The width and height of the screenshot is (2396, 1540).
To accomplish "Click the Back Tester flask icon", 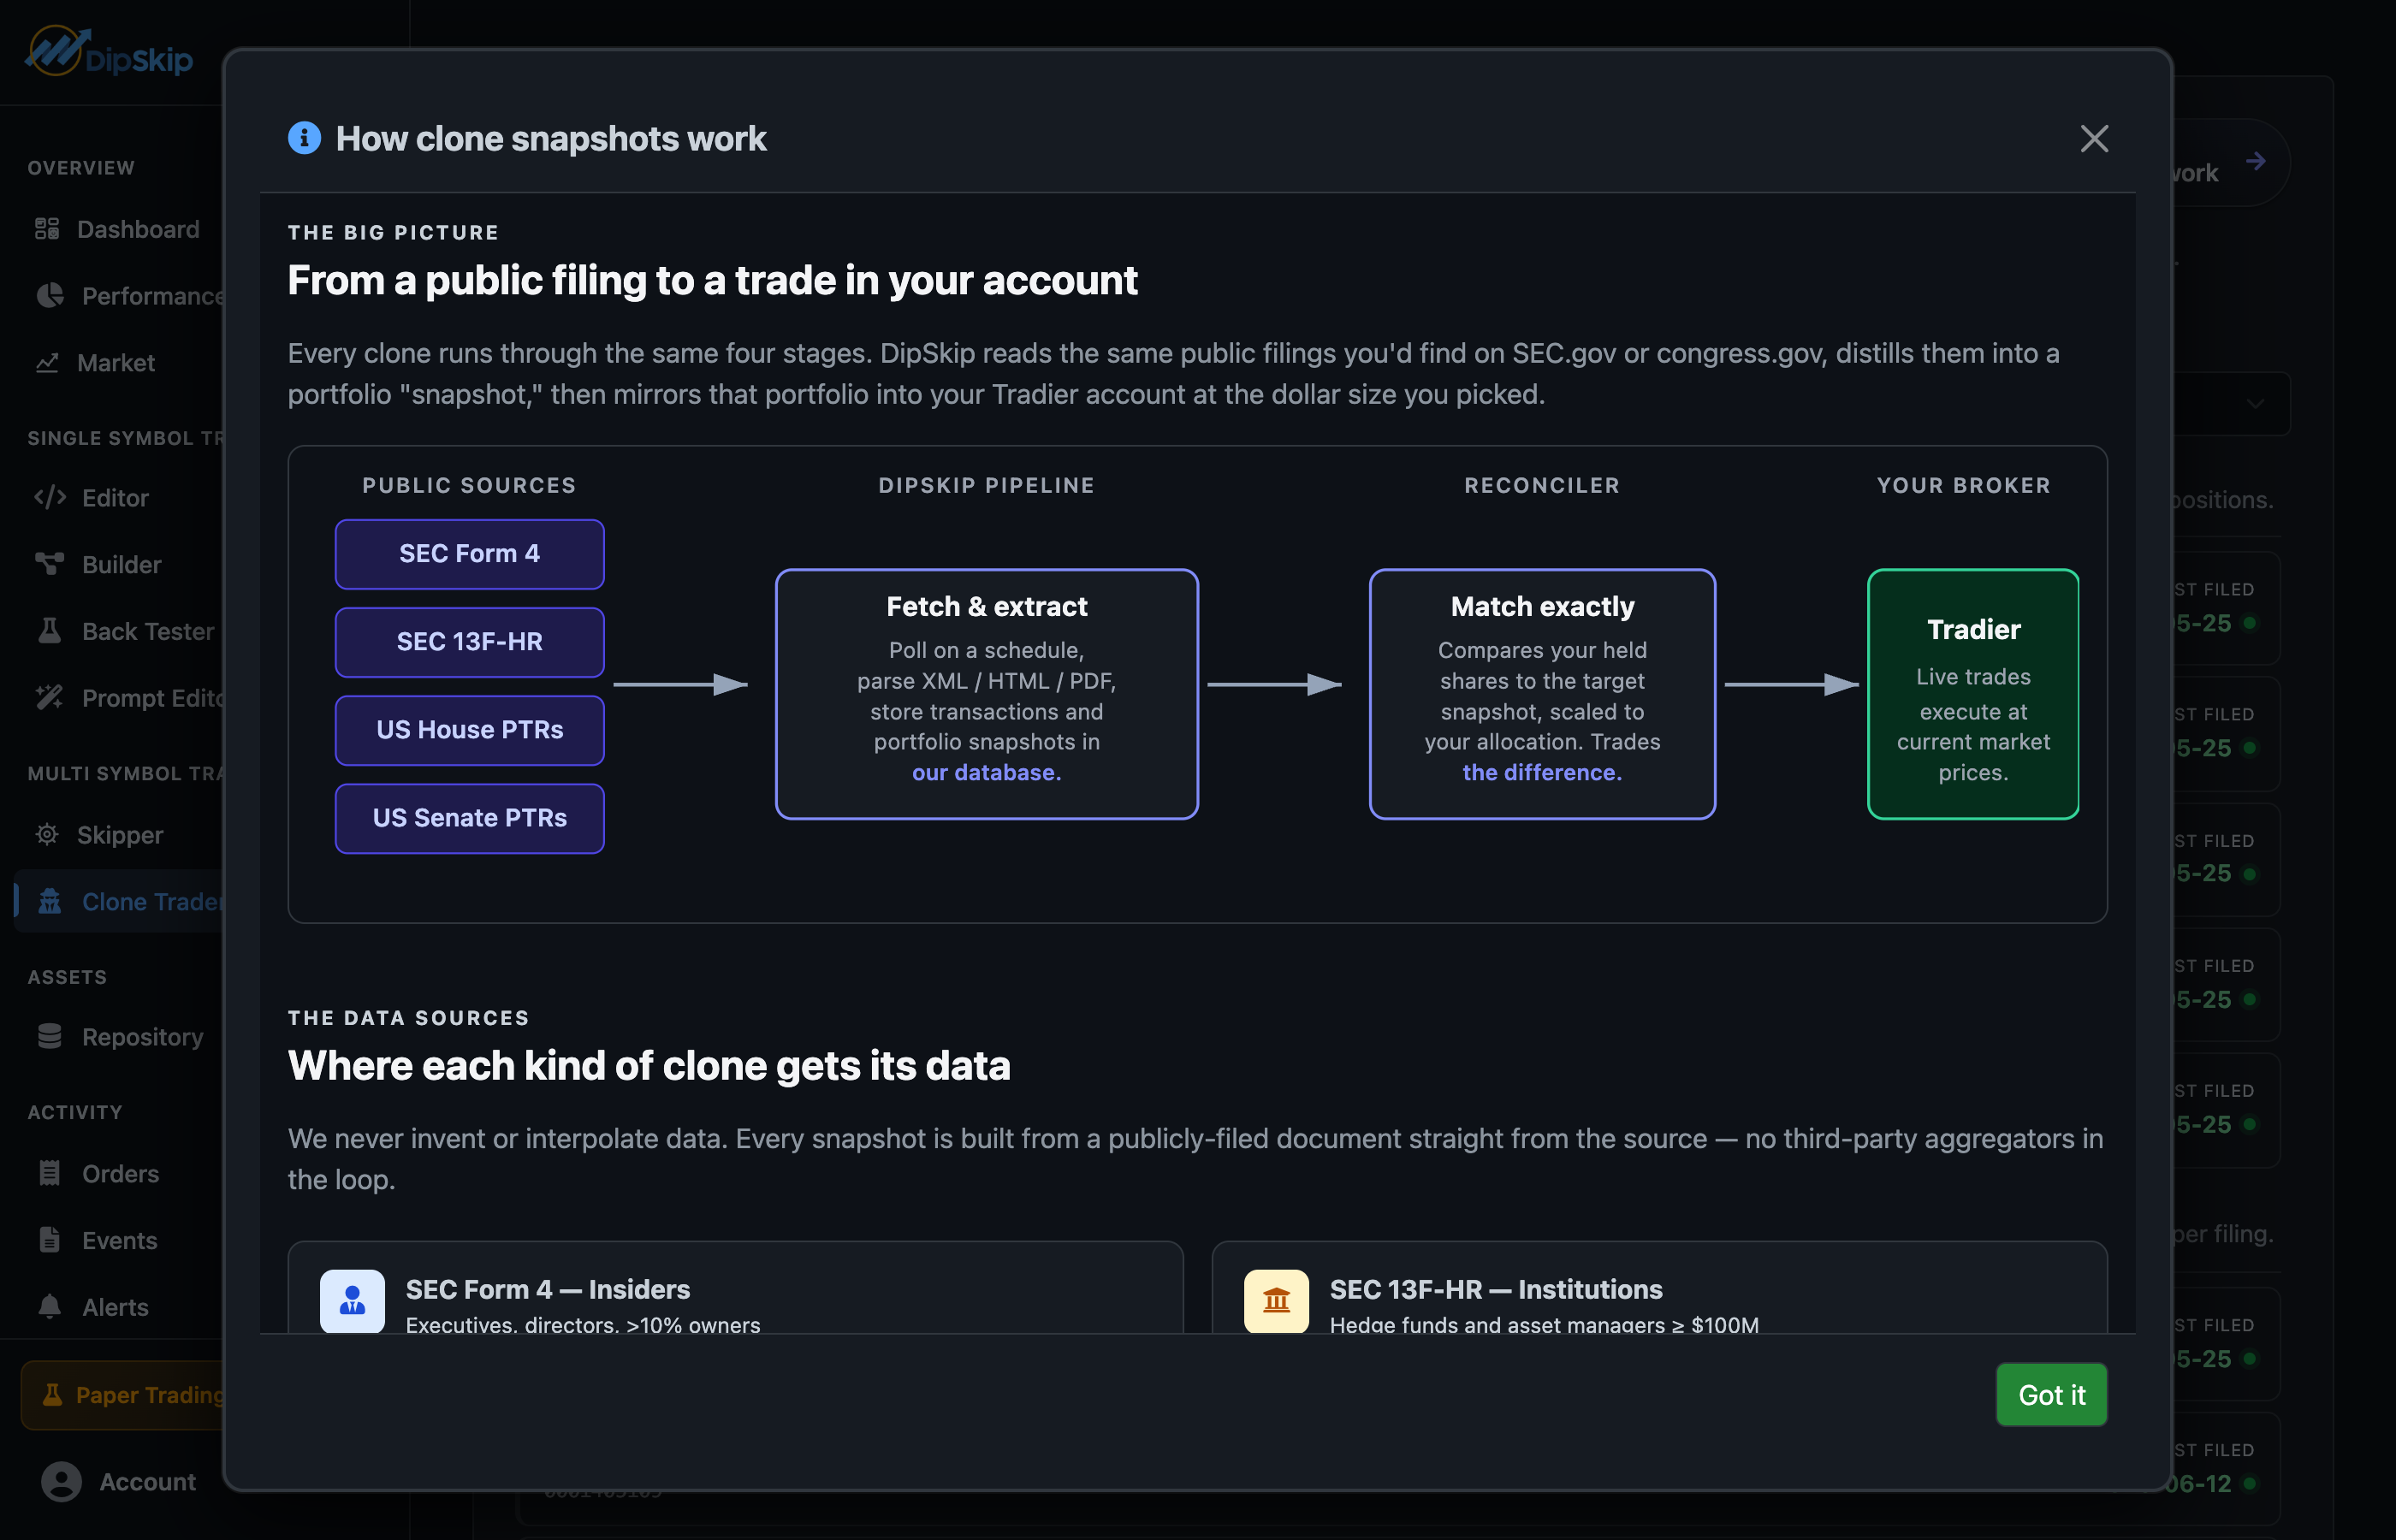I will coord(49,630).
